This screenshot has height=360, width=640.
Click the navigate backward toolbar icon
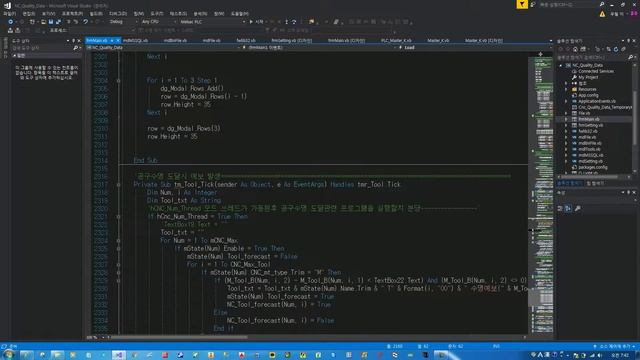pos(10,22)
